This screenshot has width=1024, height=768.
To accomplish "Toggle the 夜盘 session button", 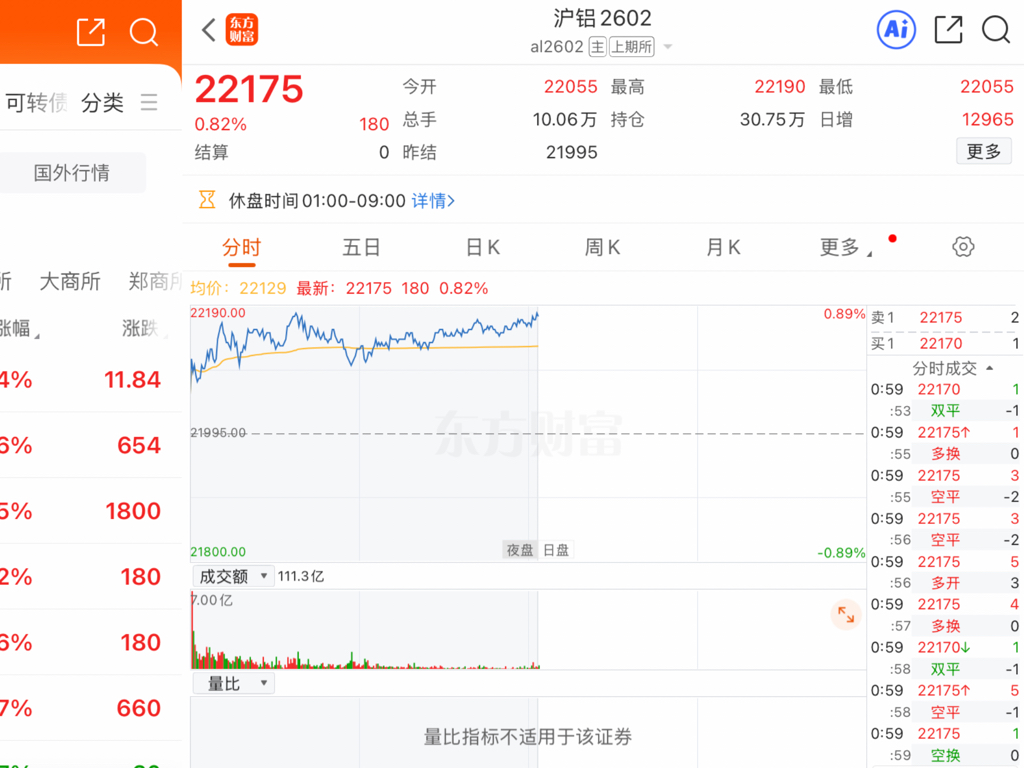I will click(x=520, y=550).
